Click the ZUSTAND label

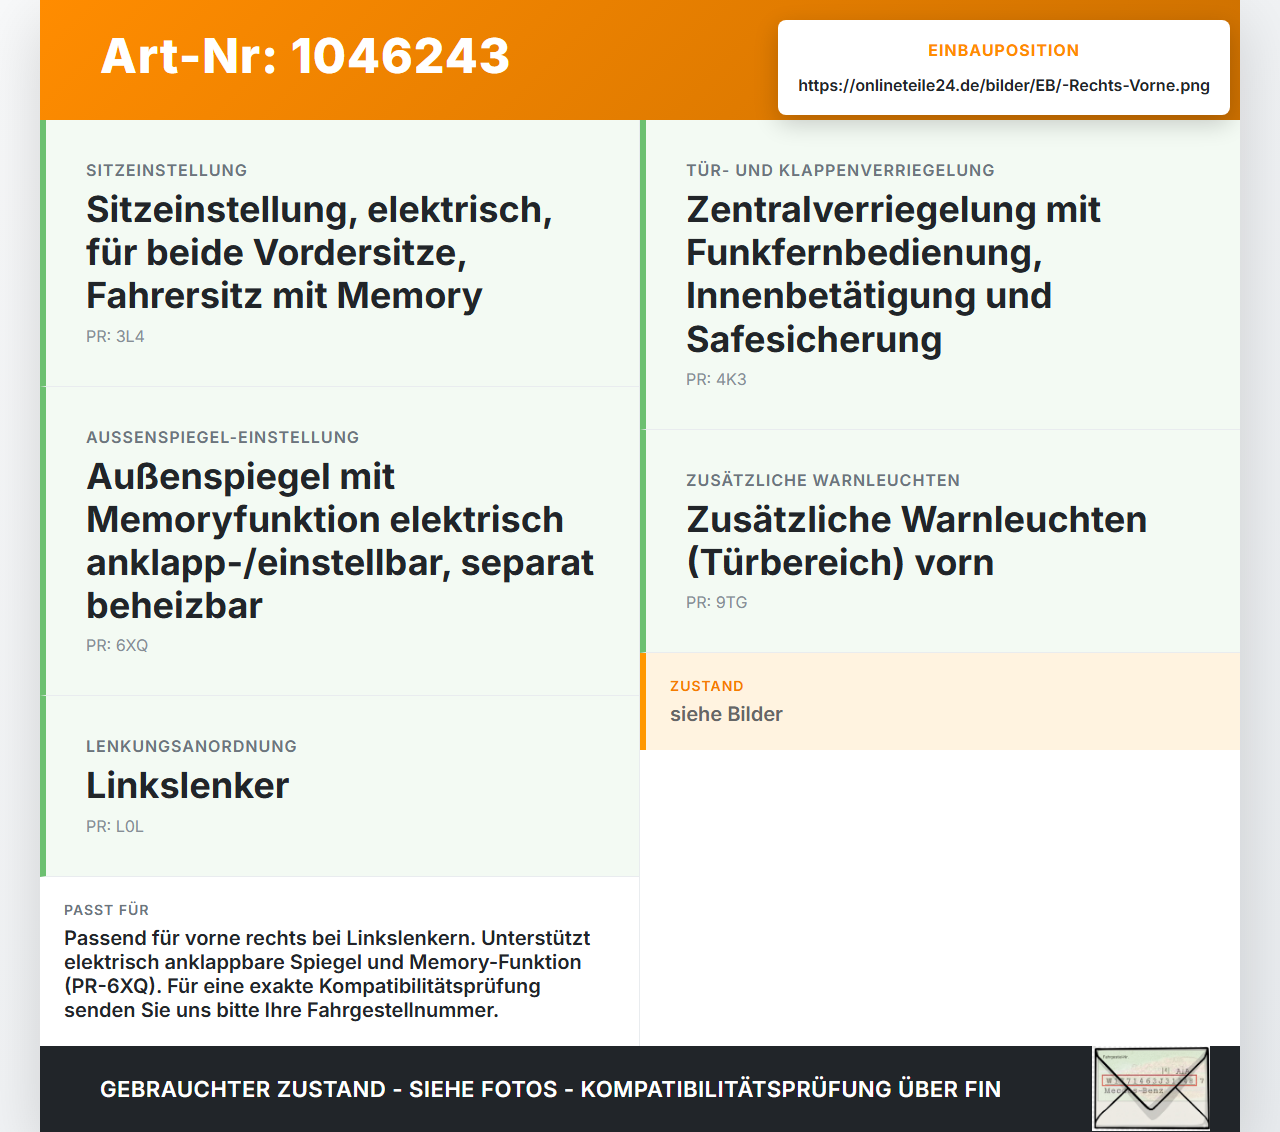click(707, 687)
